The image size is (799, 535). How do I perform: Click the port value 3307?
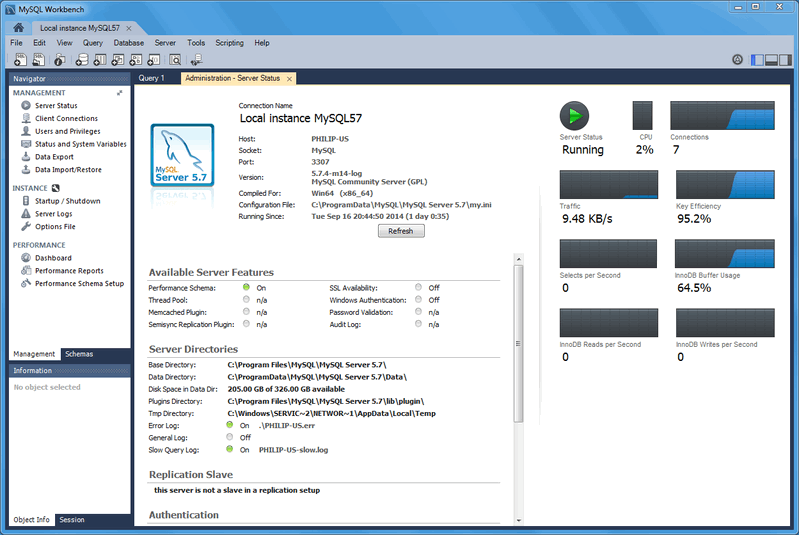tap(320, 162)
